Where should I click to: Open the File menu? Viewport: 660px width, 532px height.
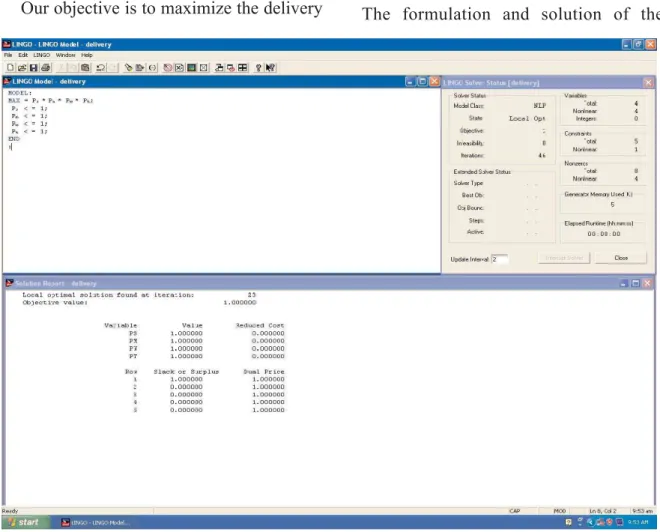(8, 55)
